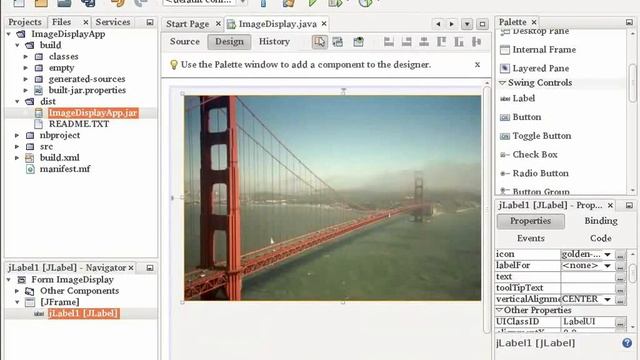Click second alignment icon in designer toolbar

406,42
